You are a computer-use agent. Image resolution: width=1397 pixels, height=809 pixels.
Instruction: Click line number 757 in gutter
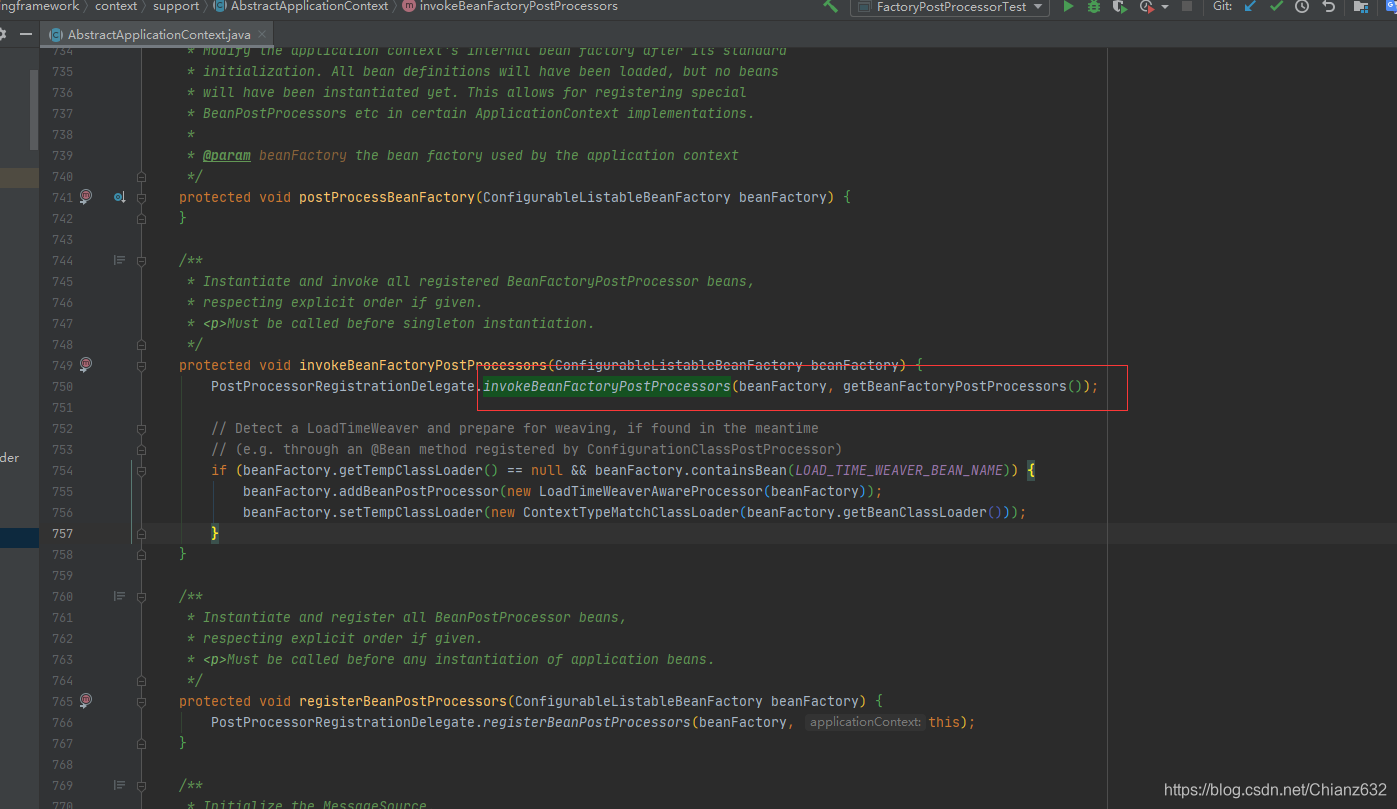62,533
